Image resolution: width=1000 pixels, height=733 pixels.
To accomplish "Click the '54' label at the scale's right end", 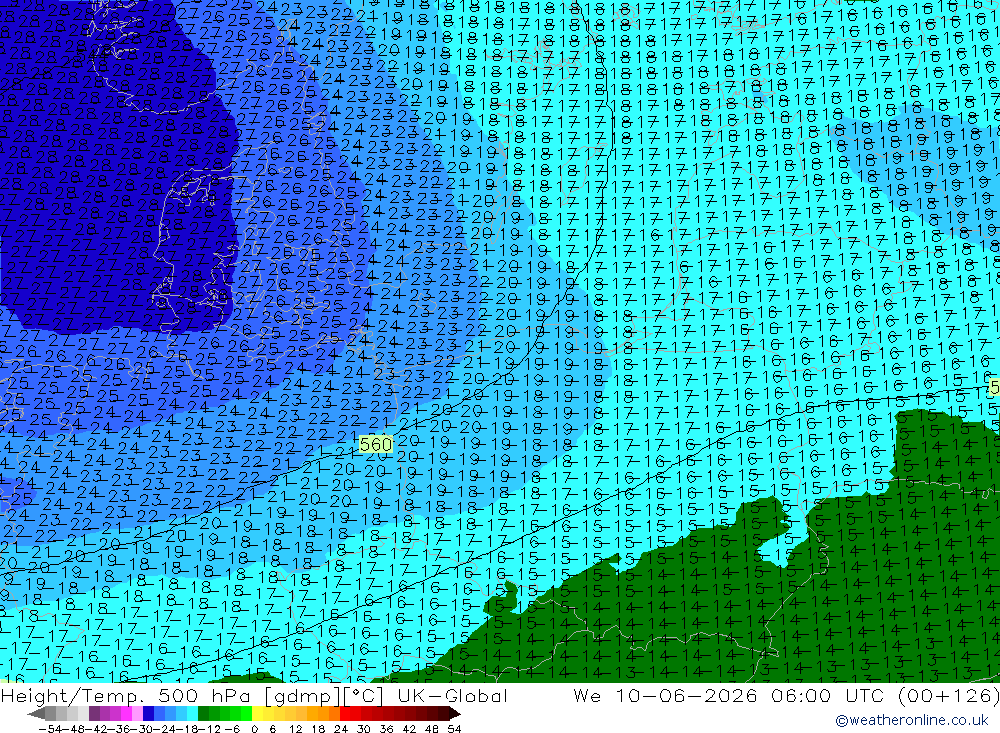I will click(454, 729).
